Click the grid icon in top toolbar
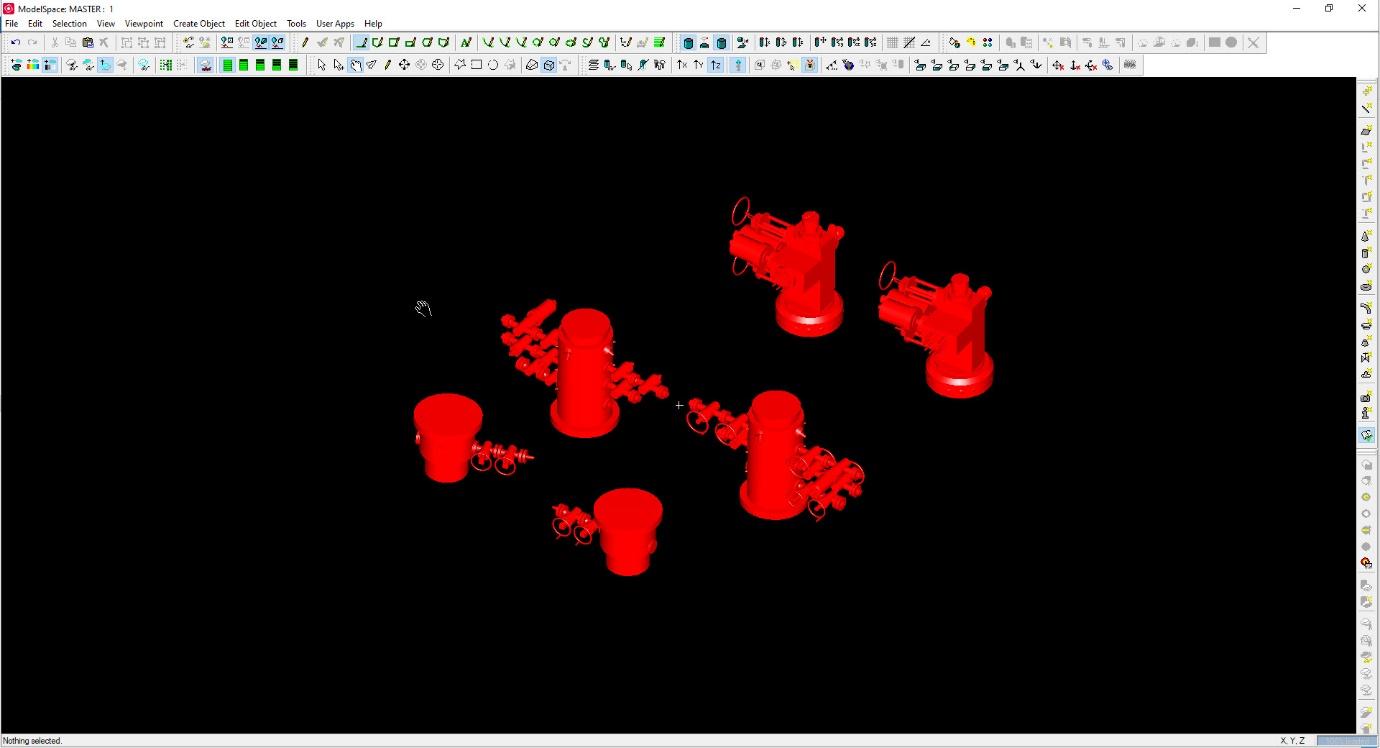The width and height of the screenshot is (1380, 748). (892, 43)
